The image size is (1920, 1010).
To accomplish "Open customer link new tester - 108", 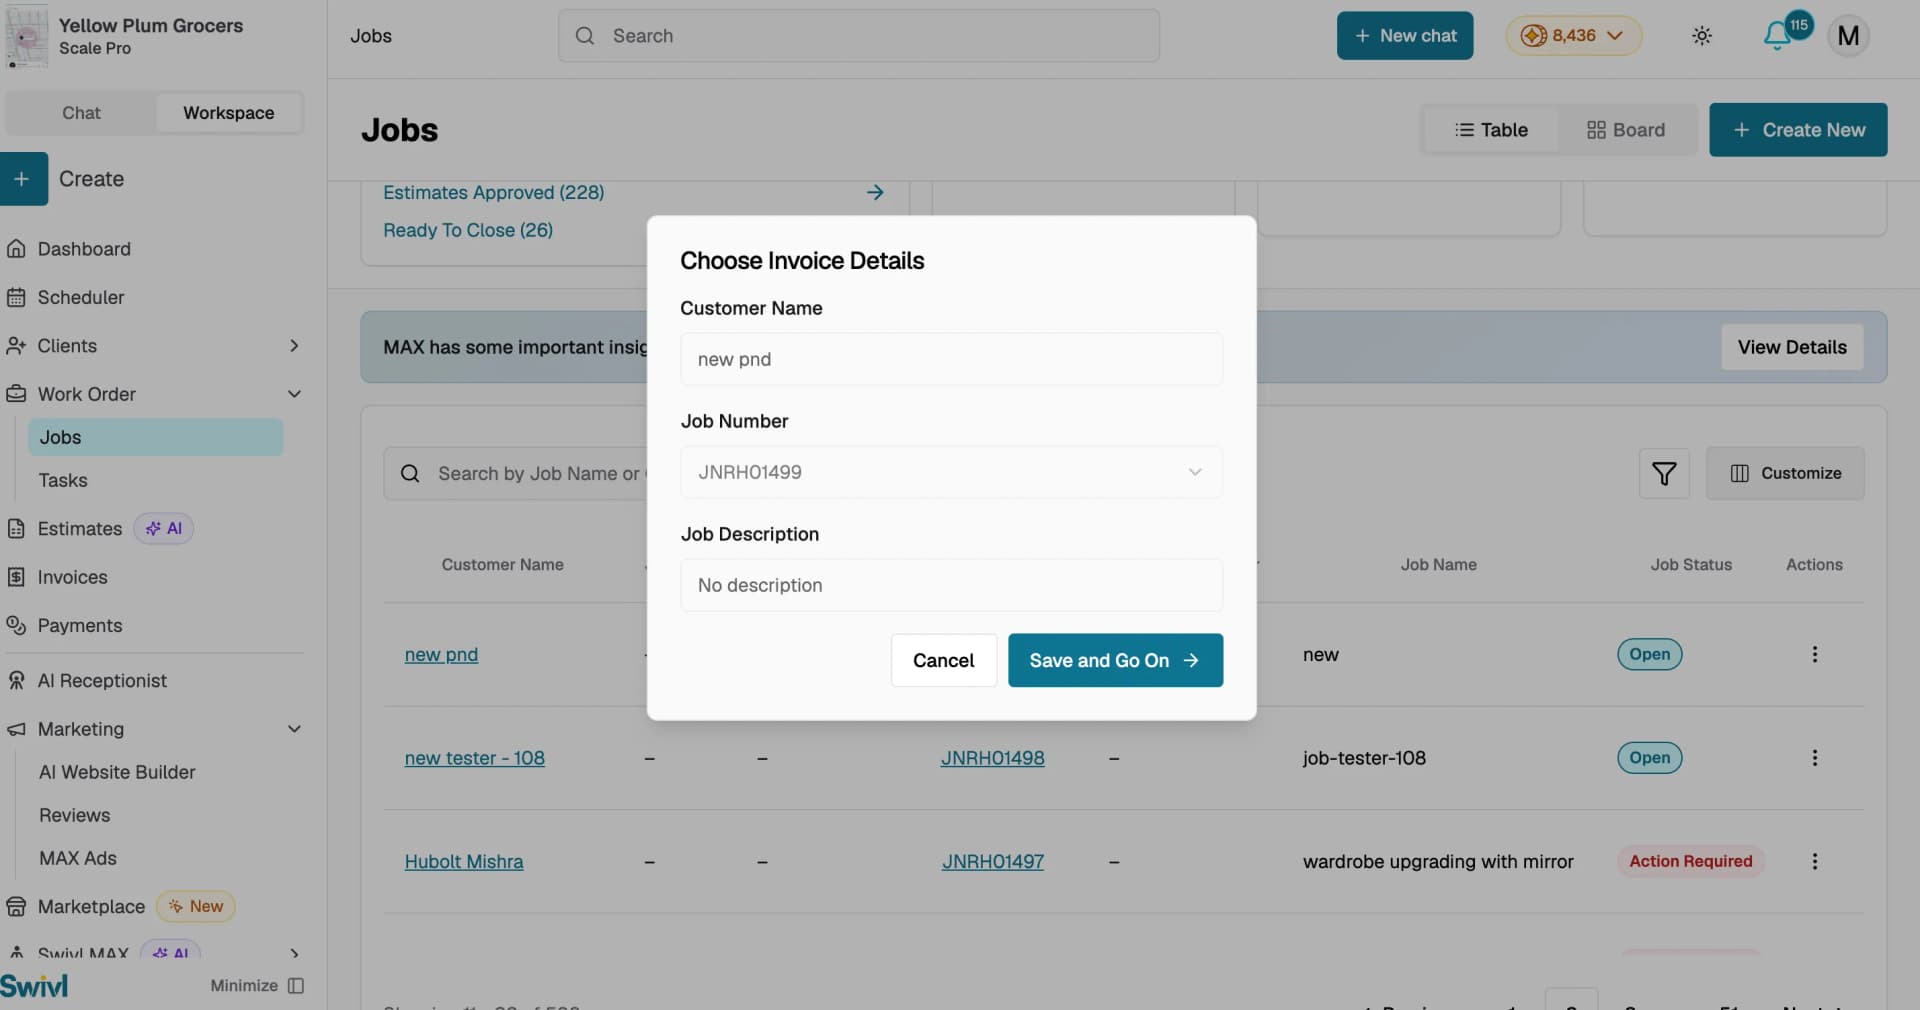I will pyautogui.click(x=474, y=758).
